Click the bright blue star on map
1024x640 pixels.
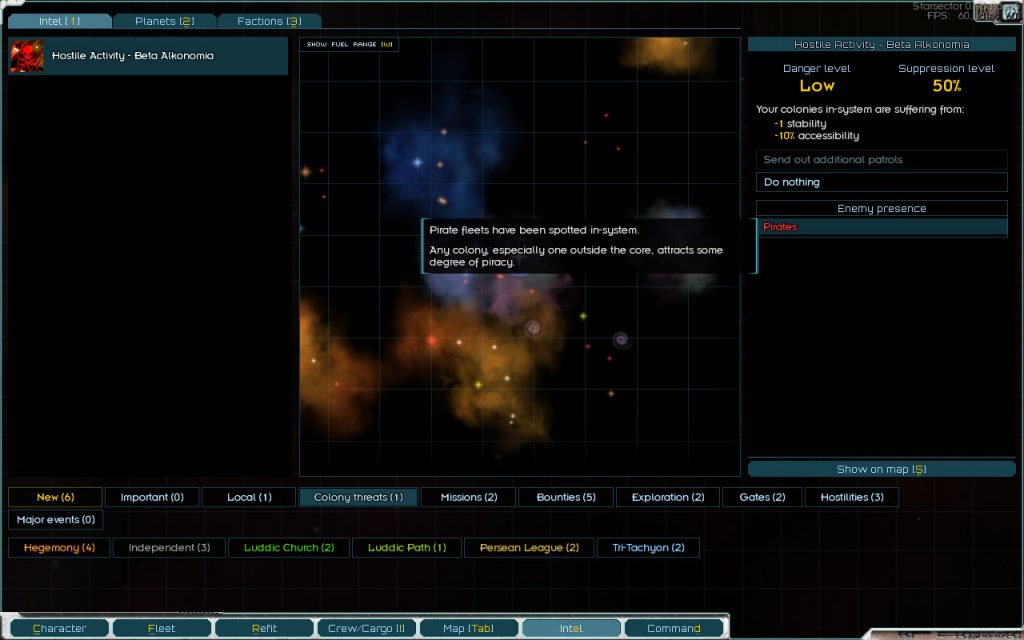417,162
